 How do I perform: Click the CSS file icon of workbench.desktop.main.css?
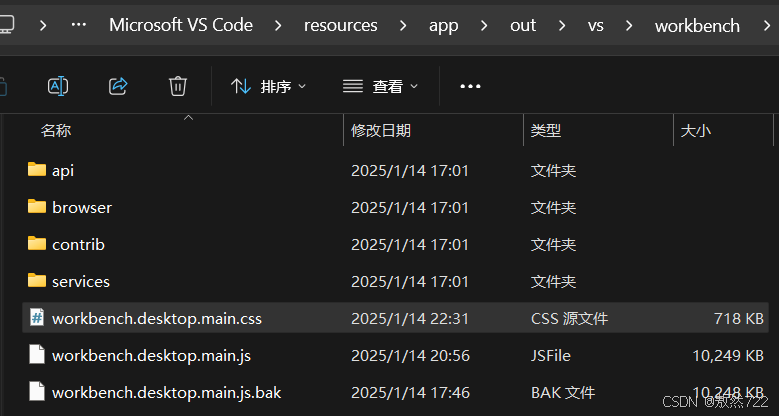tap(37, 318)
